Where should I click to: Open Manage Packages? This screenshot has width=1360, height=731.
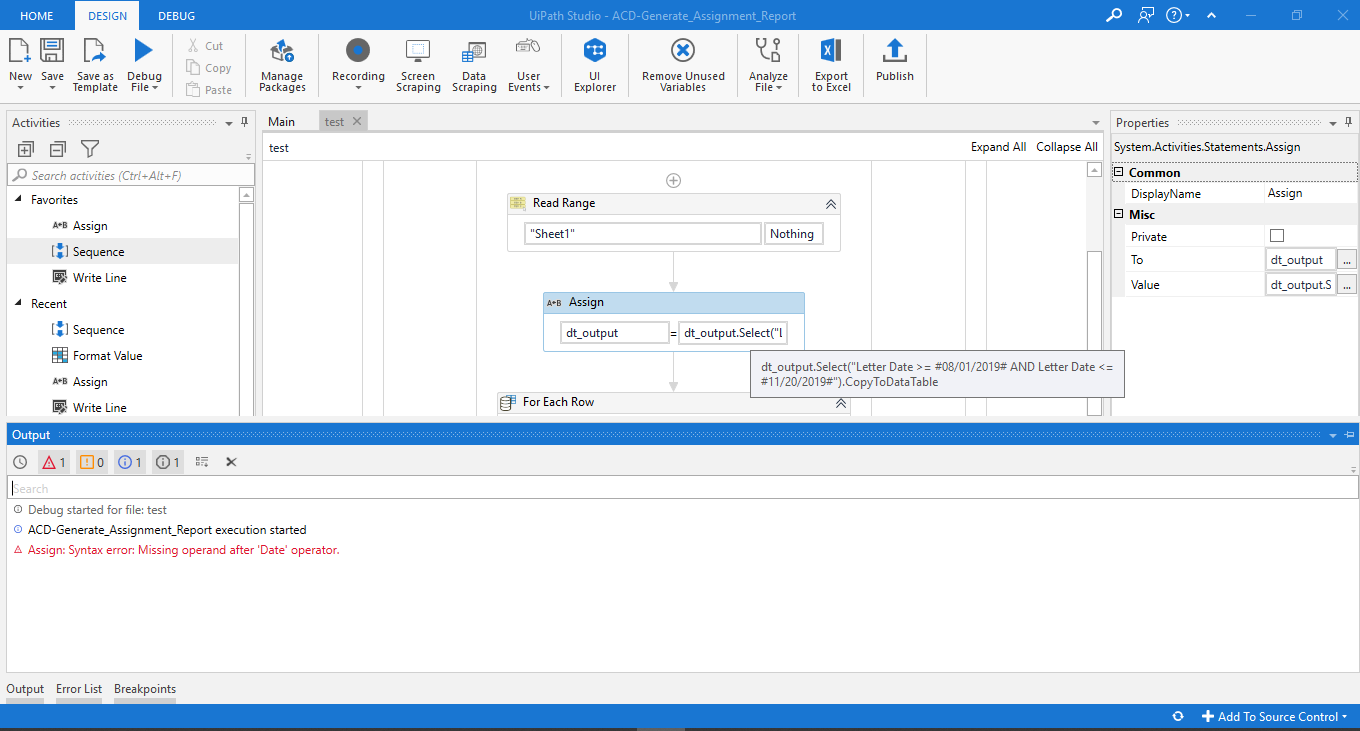282,65
